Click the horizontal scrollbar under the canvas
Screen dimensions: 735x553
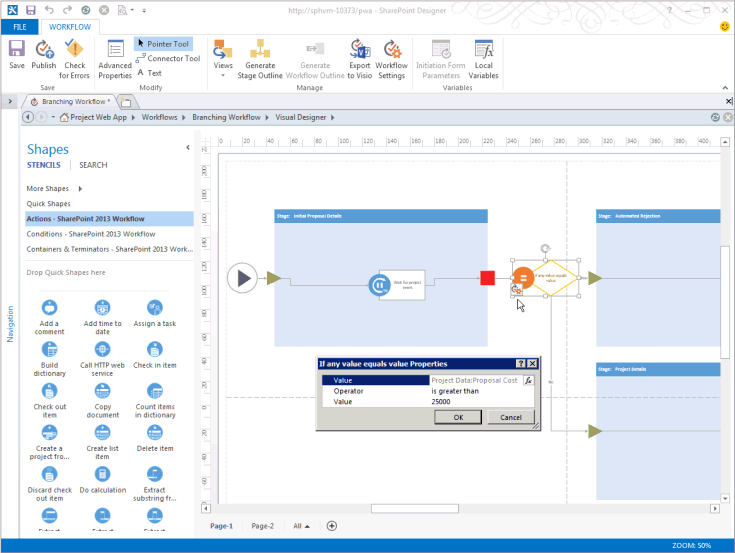click(400, 508)
